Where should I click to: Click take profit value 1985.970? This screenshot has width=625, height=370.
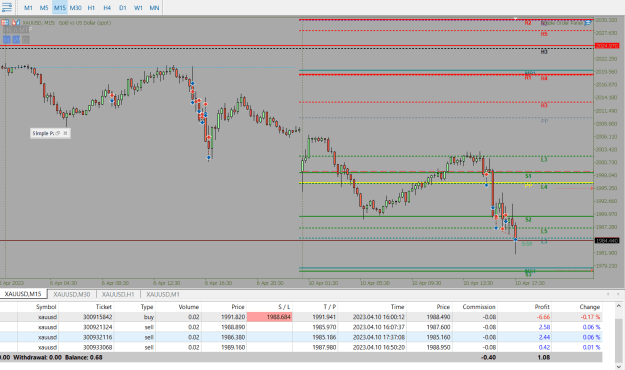(324, 327)
